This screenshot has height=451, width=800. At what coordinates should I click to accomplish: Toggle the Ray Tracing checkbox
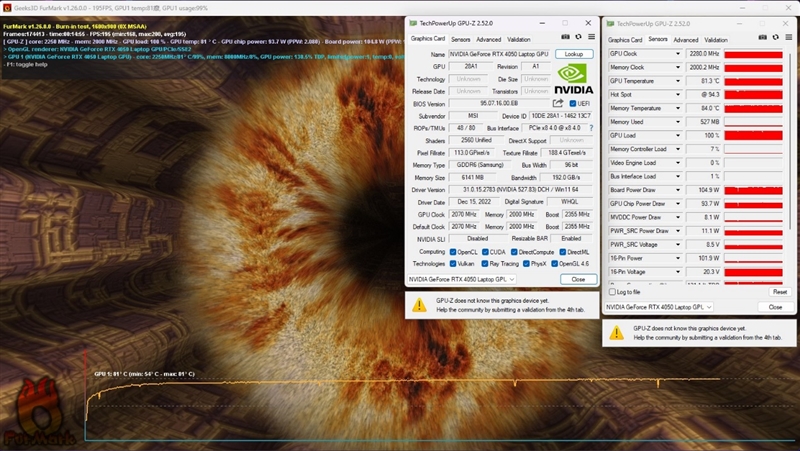tap(485, 264)
